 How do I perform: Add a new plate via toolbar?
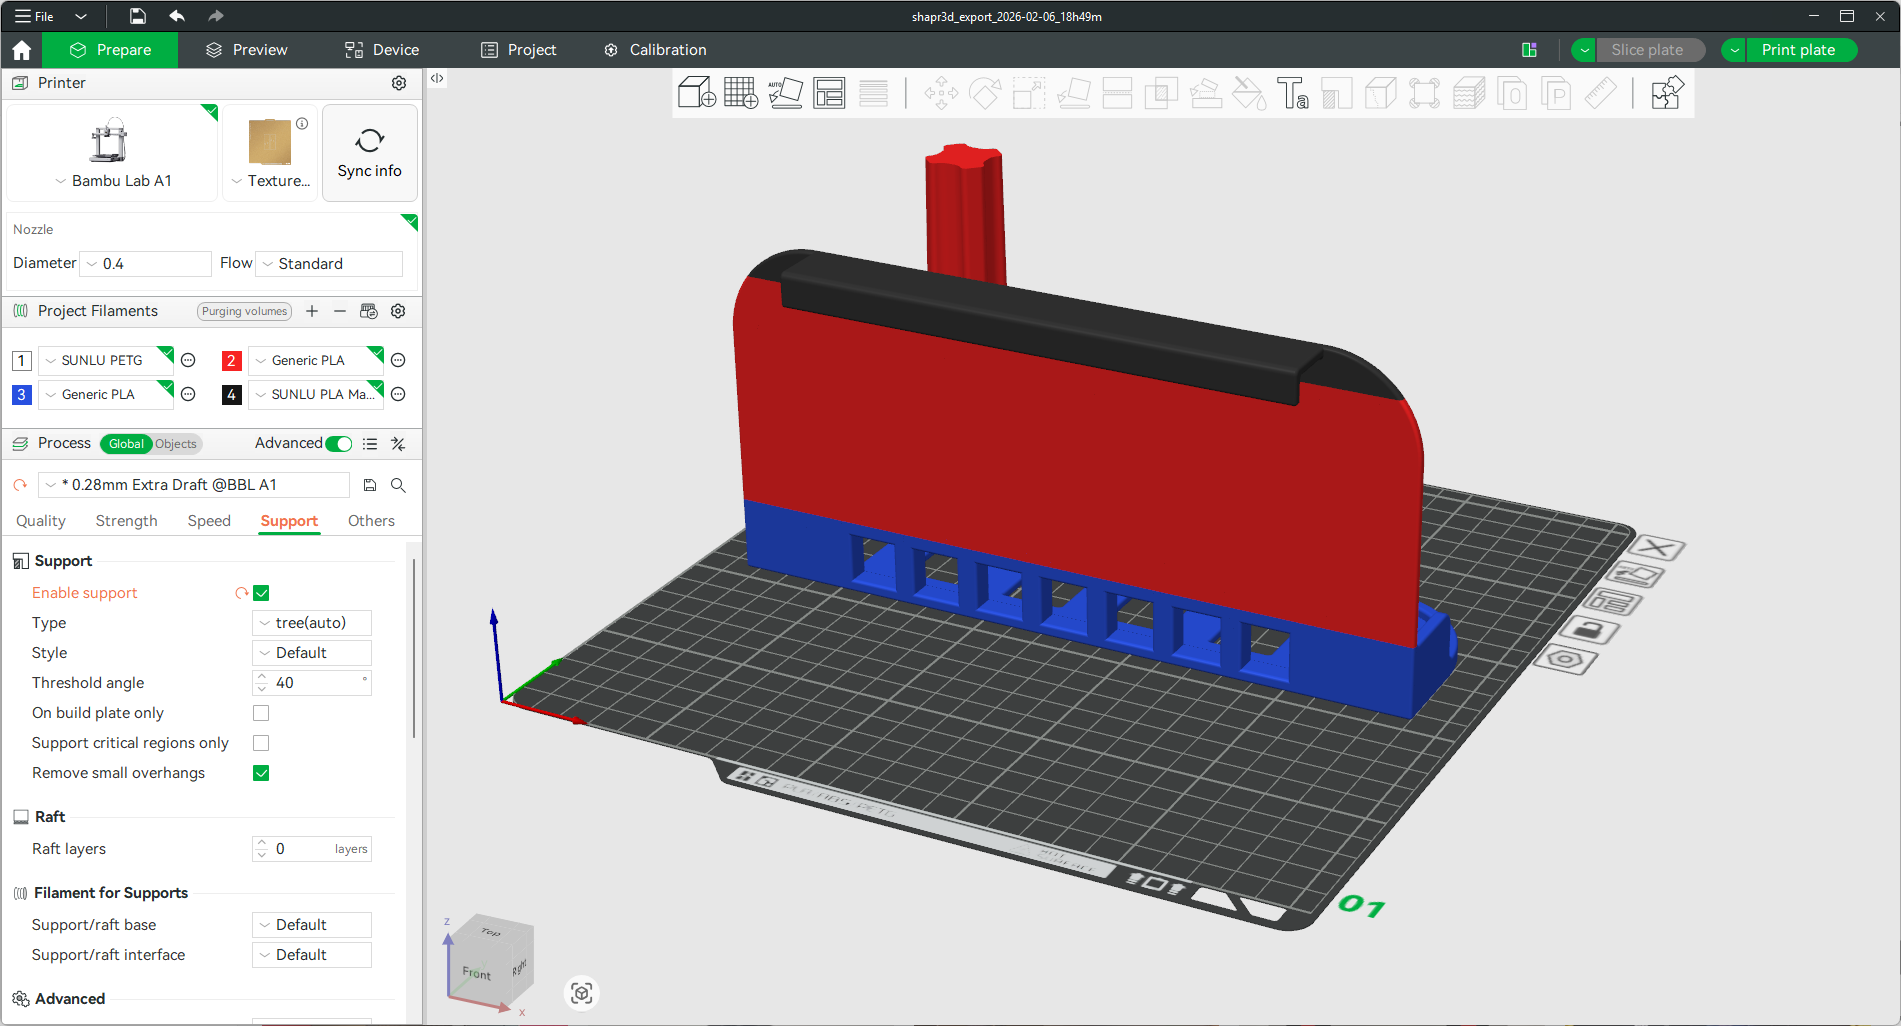pyautogui.click(x=741, y=93)
